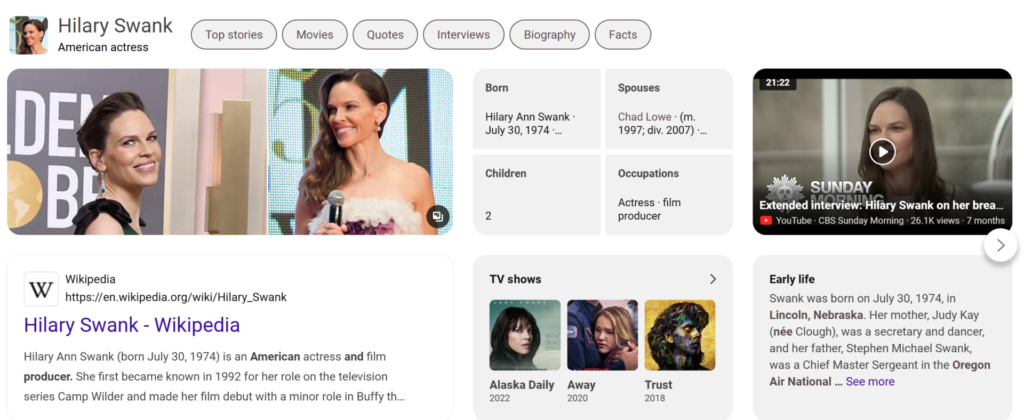Click the Born info card
Image resolution: width=1024 pixels, height=420 pixels.
536,108
